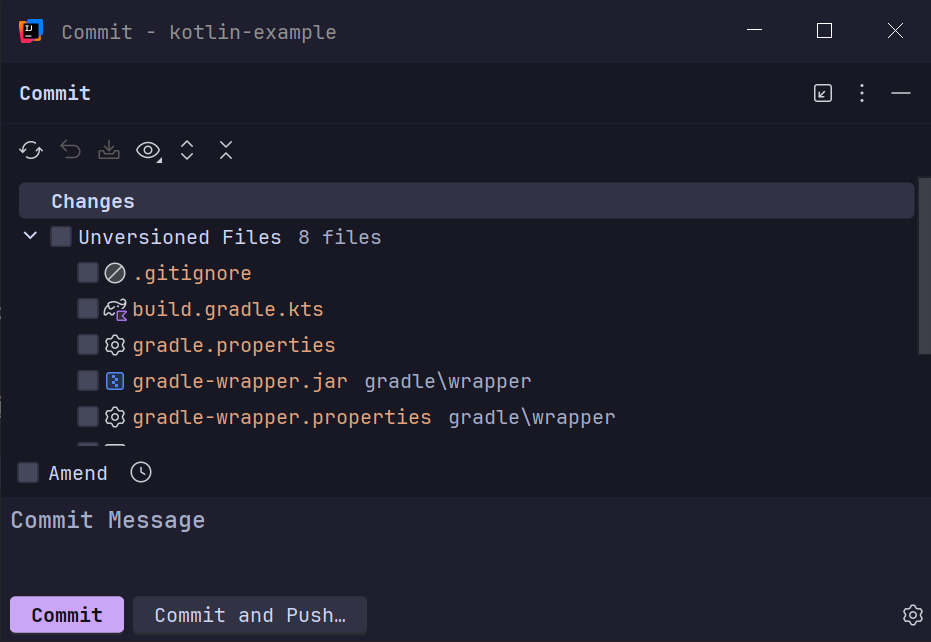Open the three-dot options menu
Screen dimensions: 931x642
tap(861, 93)
